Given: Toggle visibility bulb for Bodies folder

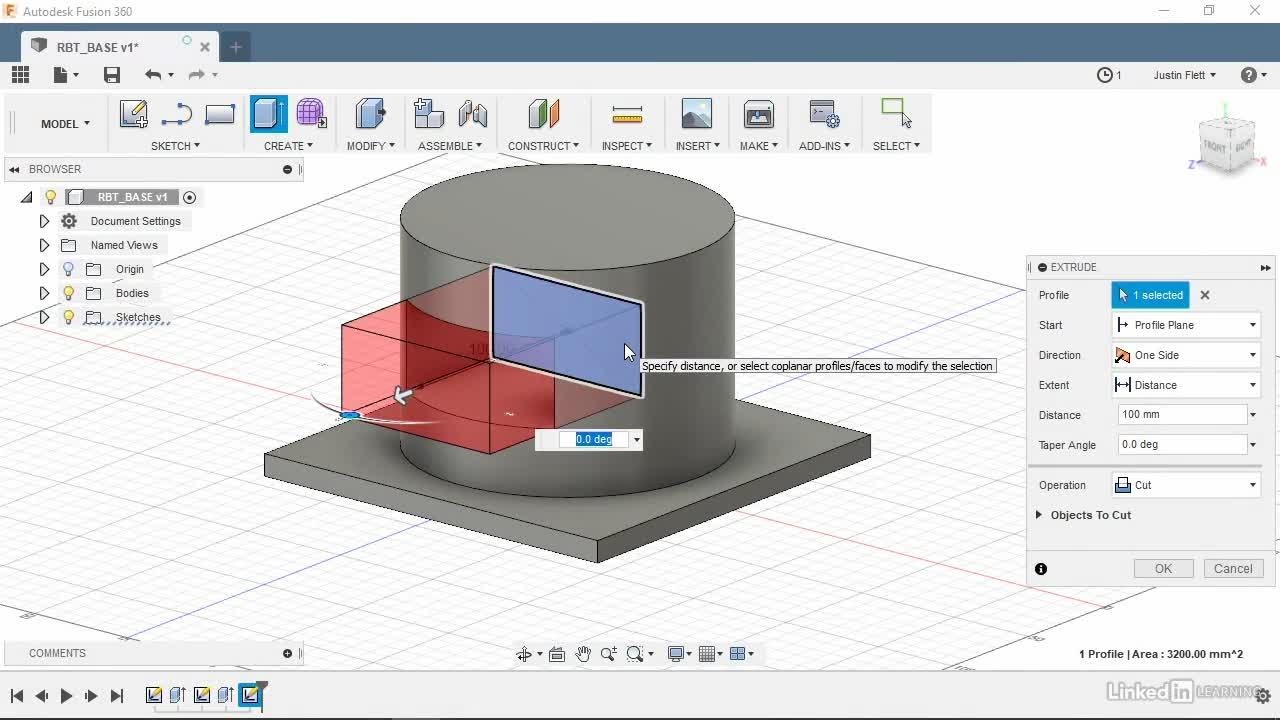Looking at the screenshot, I should pyautogui.click(x=68, y=293).
